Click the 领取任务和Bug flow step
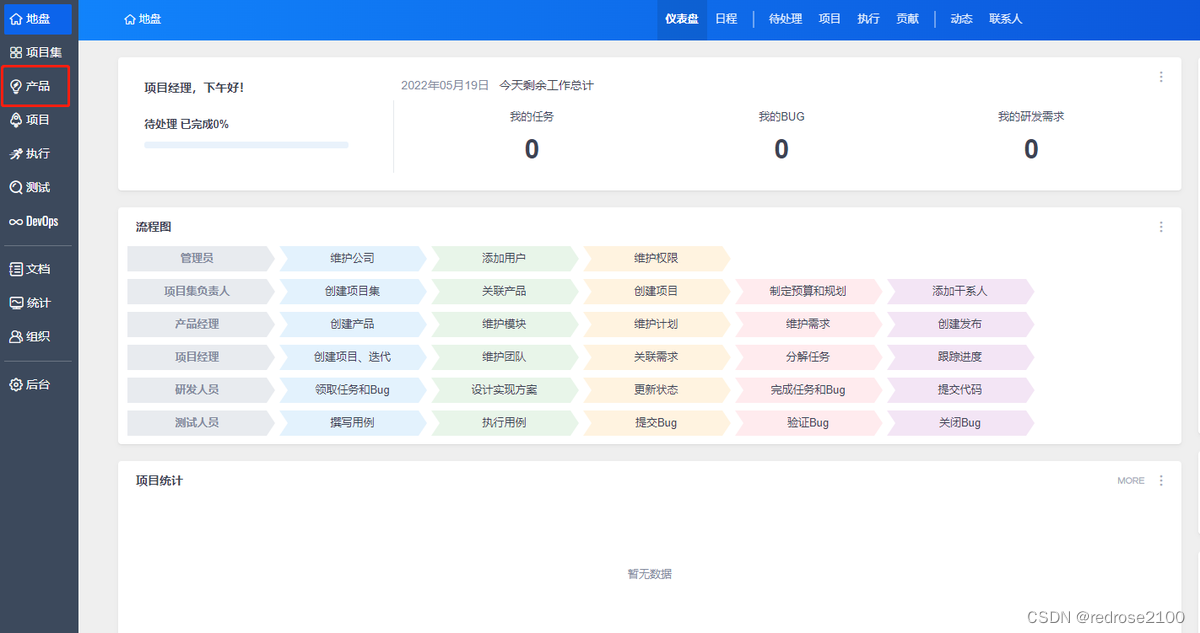1200x633 pixels. coord(353,390)
